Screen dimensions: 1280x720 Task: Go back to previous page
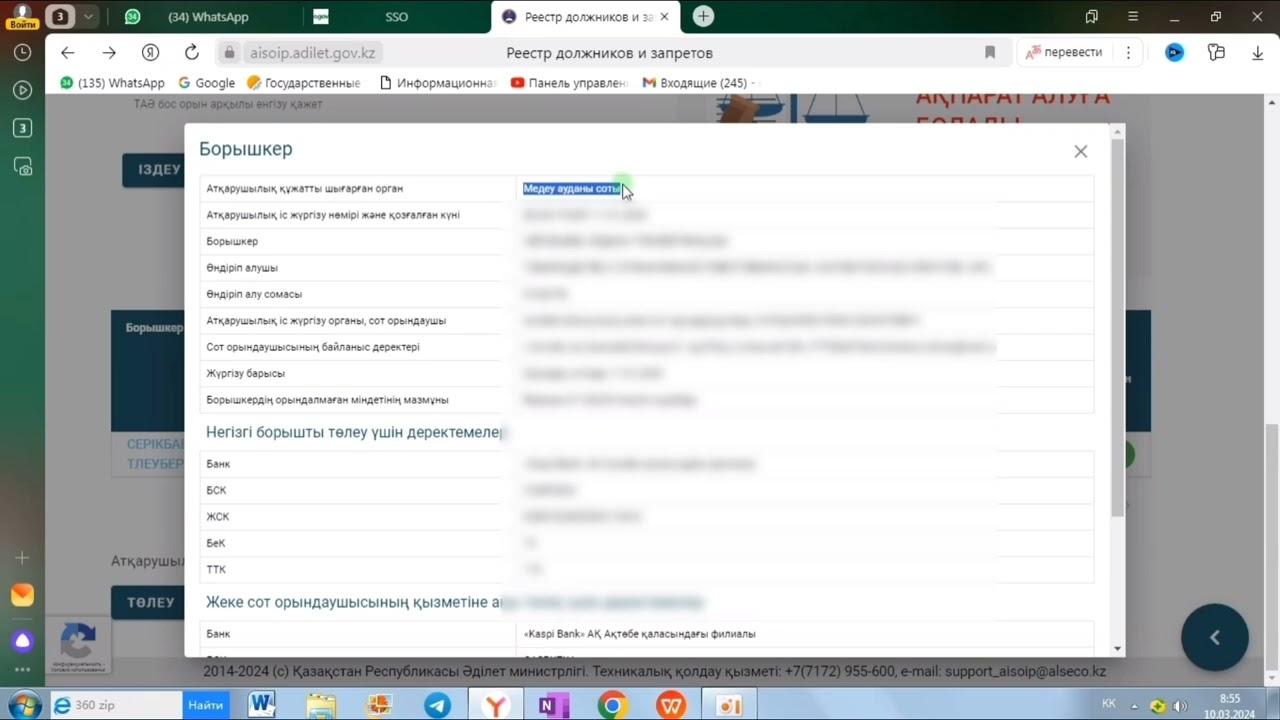click(67, 53)
